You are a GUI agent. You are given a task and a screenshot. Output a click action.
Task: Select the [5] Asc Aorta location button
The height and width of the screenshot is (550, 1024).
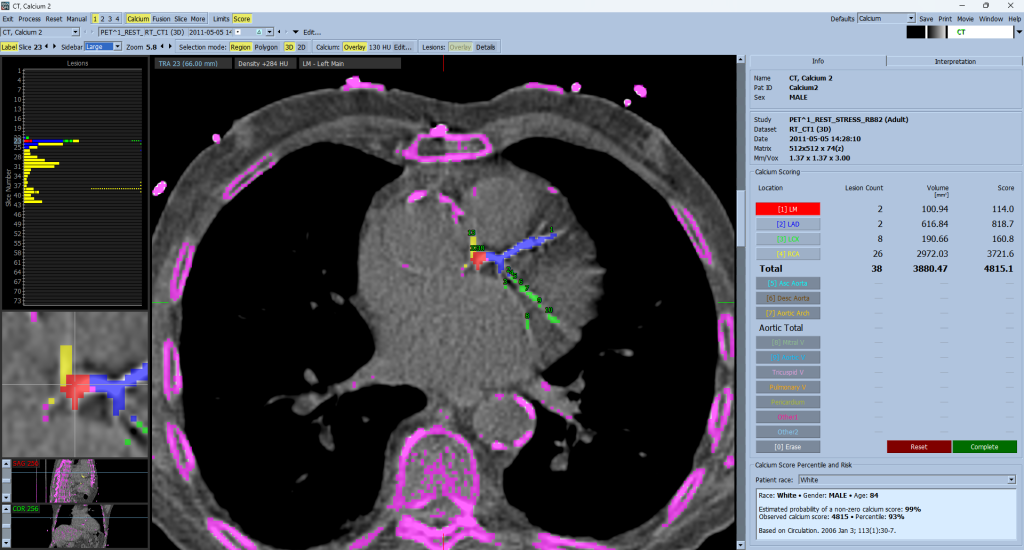[x=788, y=283]
